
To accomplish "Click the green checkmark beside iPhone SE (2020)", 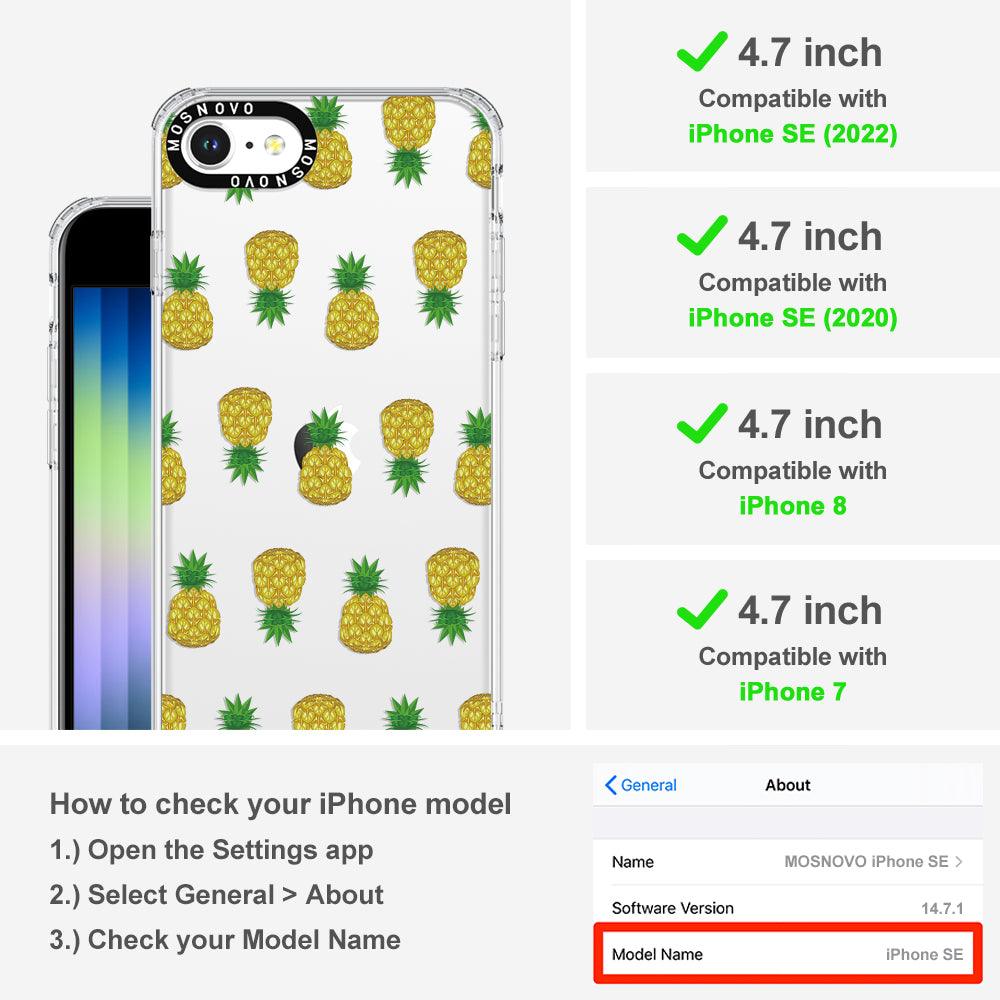I will [702, 235].
